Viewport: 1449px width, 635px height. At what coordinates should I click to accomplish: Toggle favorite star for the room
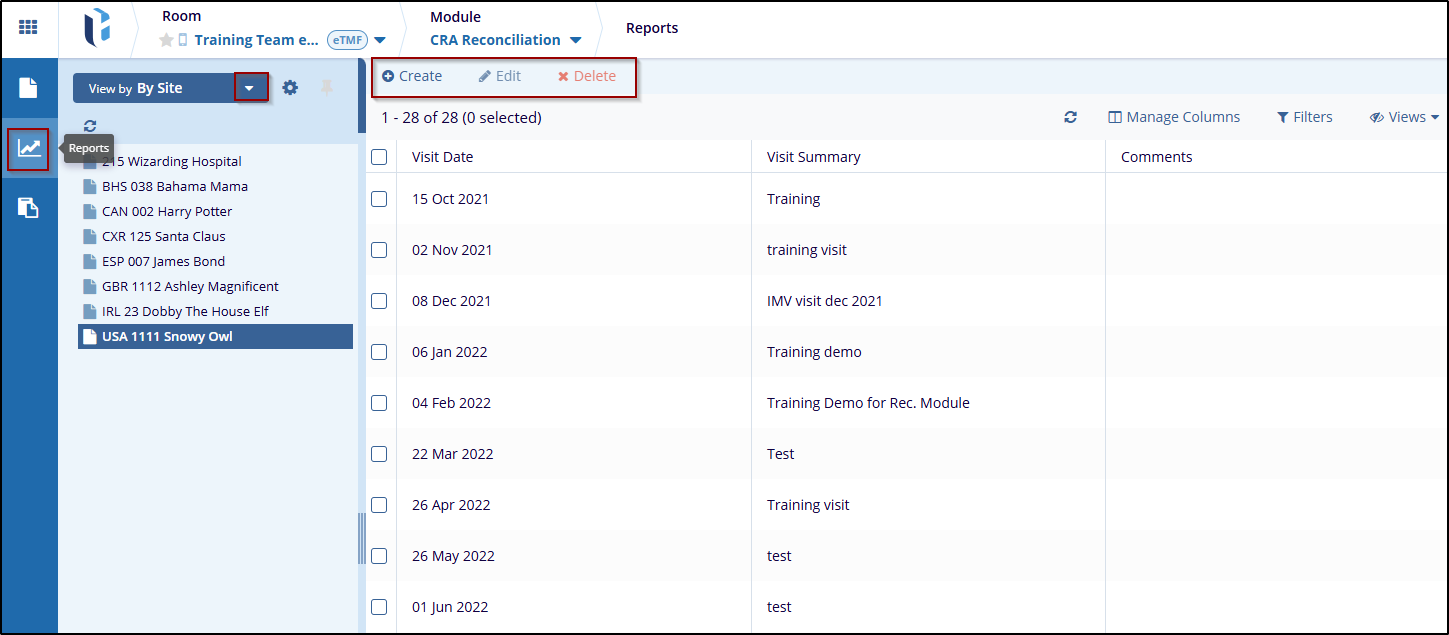pos(166,40)
